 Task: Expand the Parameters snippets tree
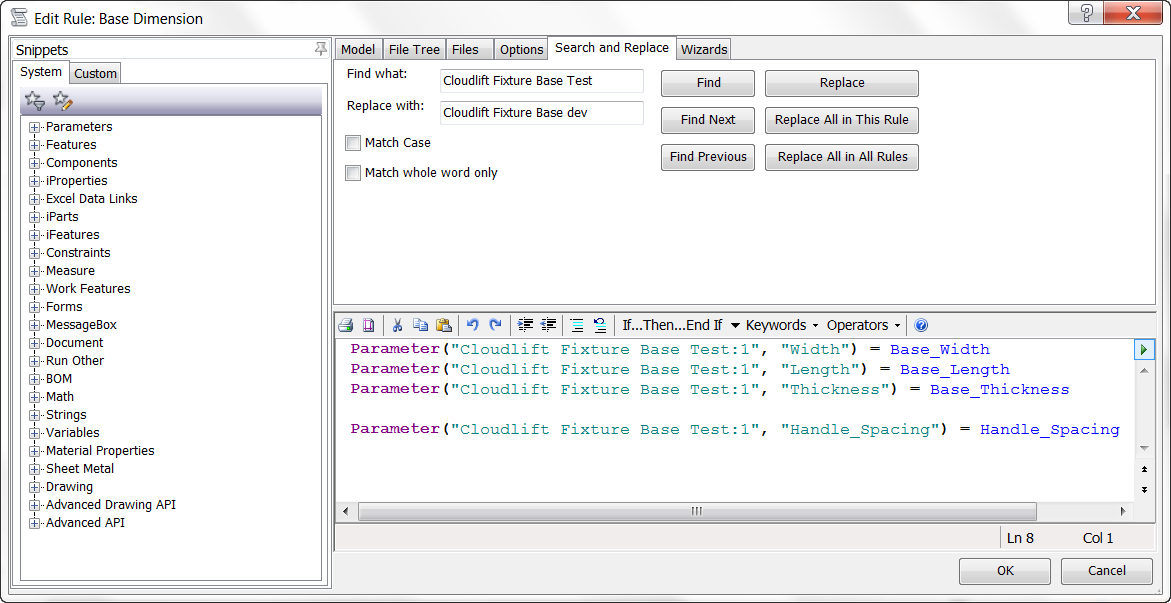[33, 127]
